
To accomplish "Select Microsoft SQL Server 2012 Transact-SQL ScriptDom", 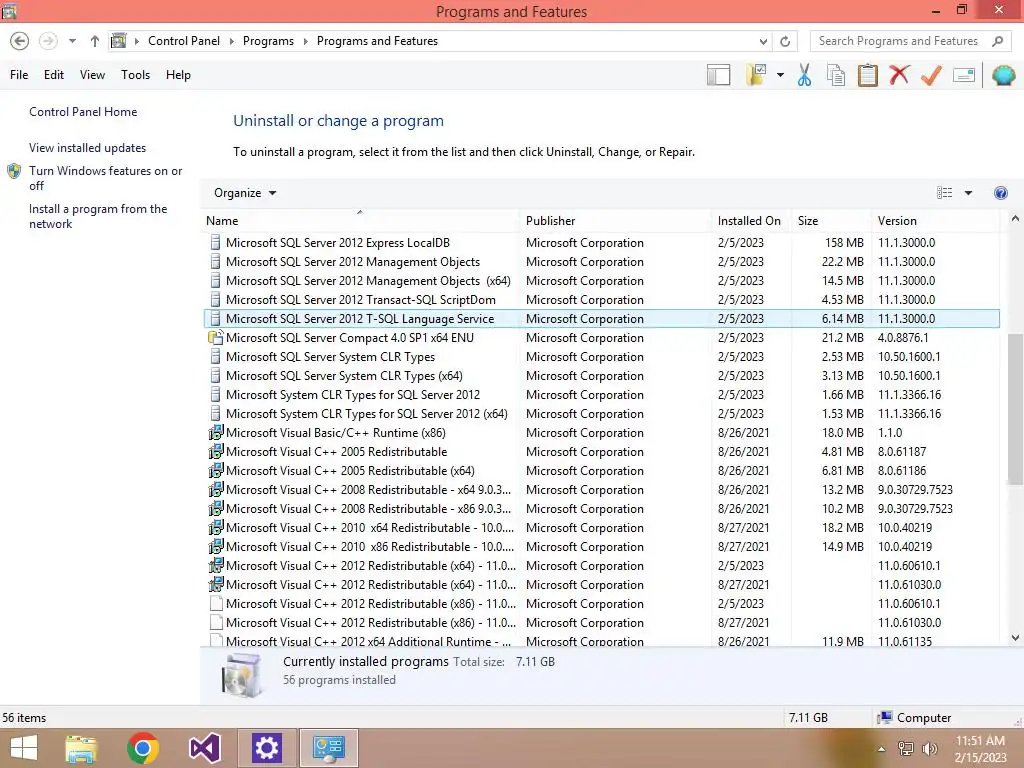I will 601,300.
